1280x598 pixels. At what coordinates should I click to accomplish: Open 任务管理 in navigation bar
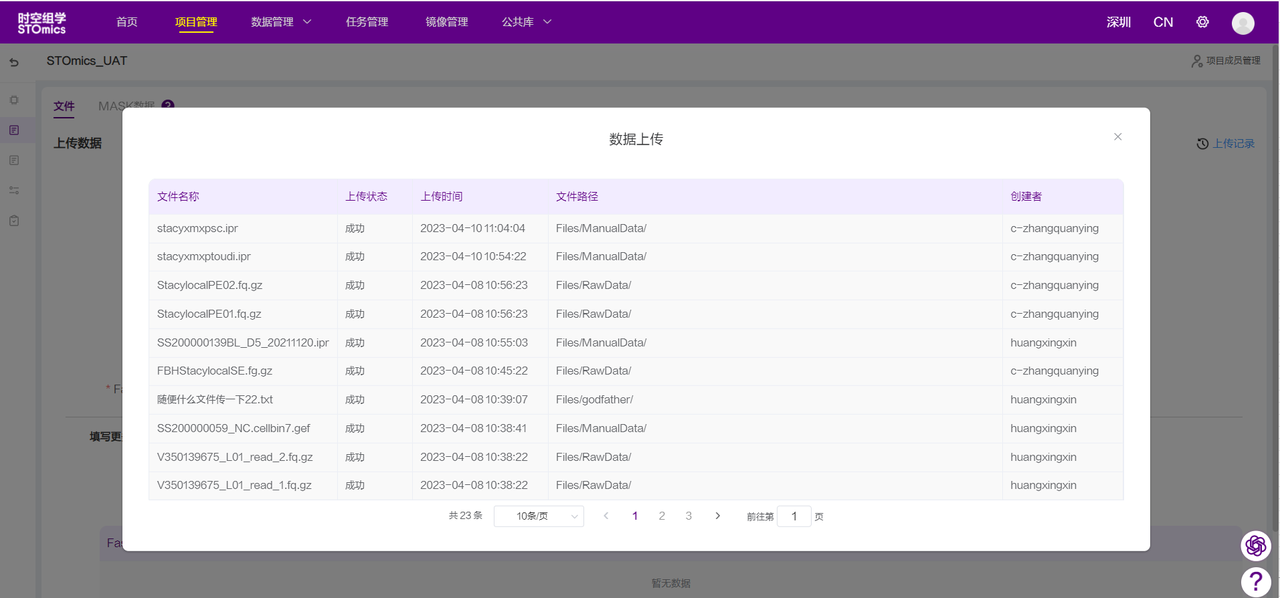[x=367, y=22]
